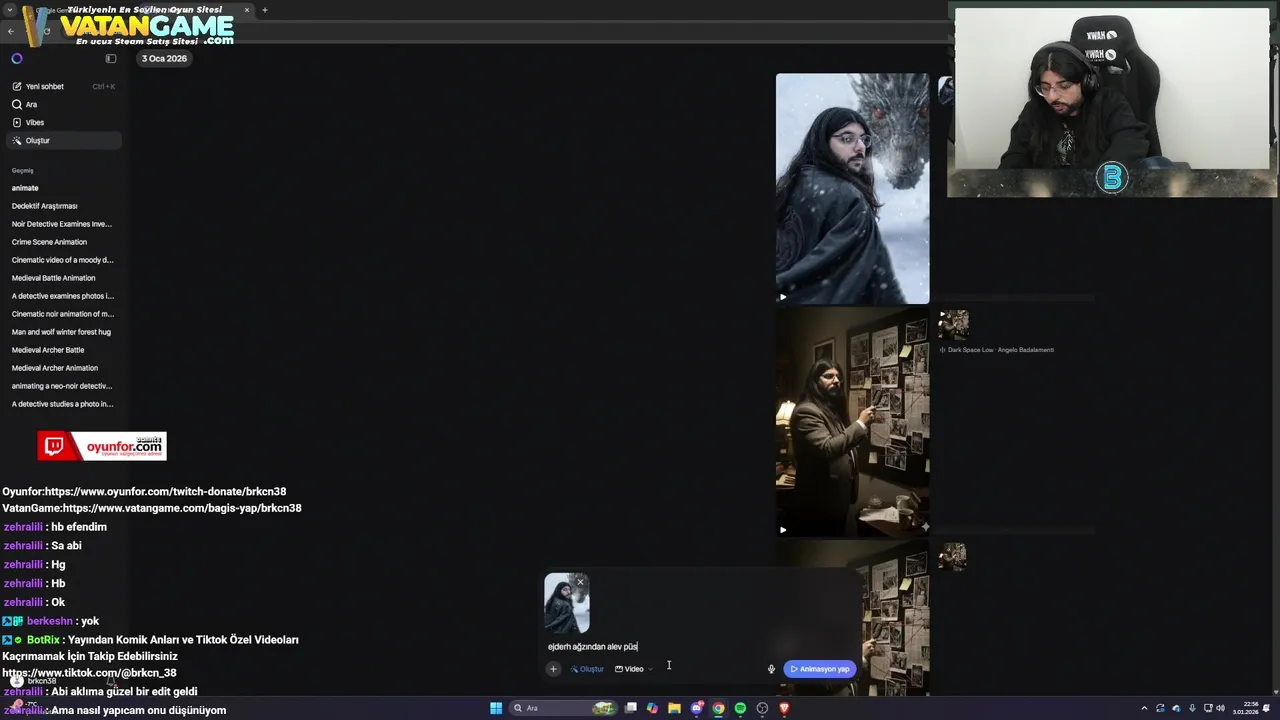Open volume control from tray

(1220, 708)
